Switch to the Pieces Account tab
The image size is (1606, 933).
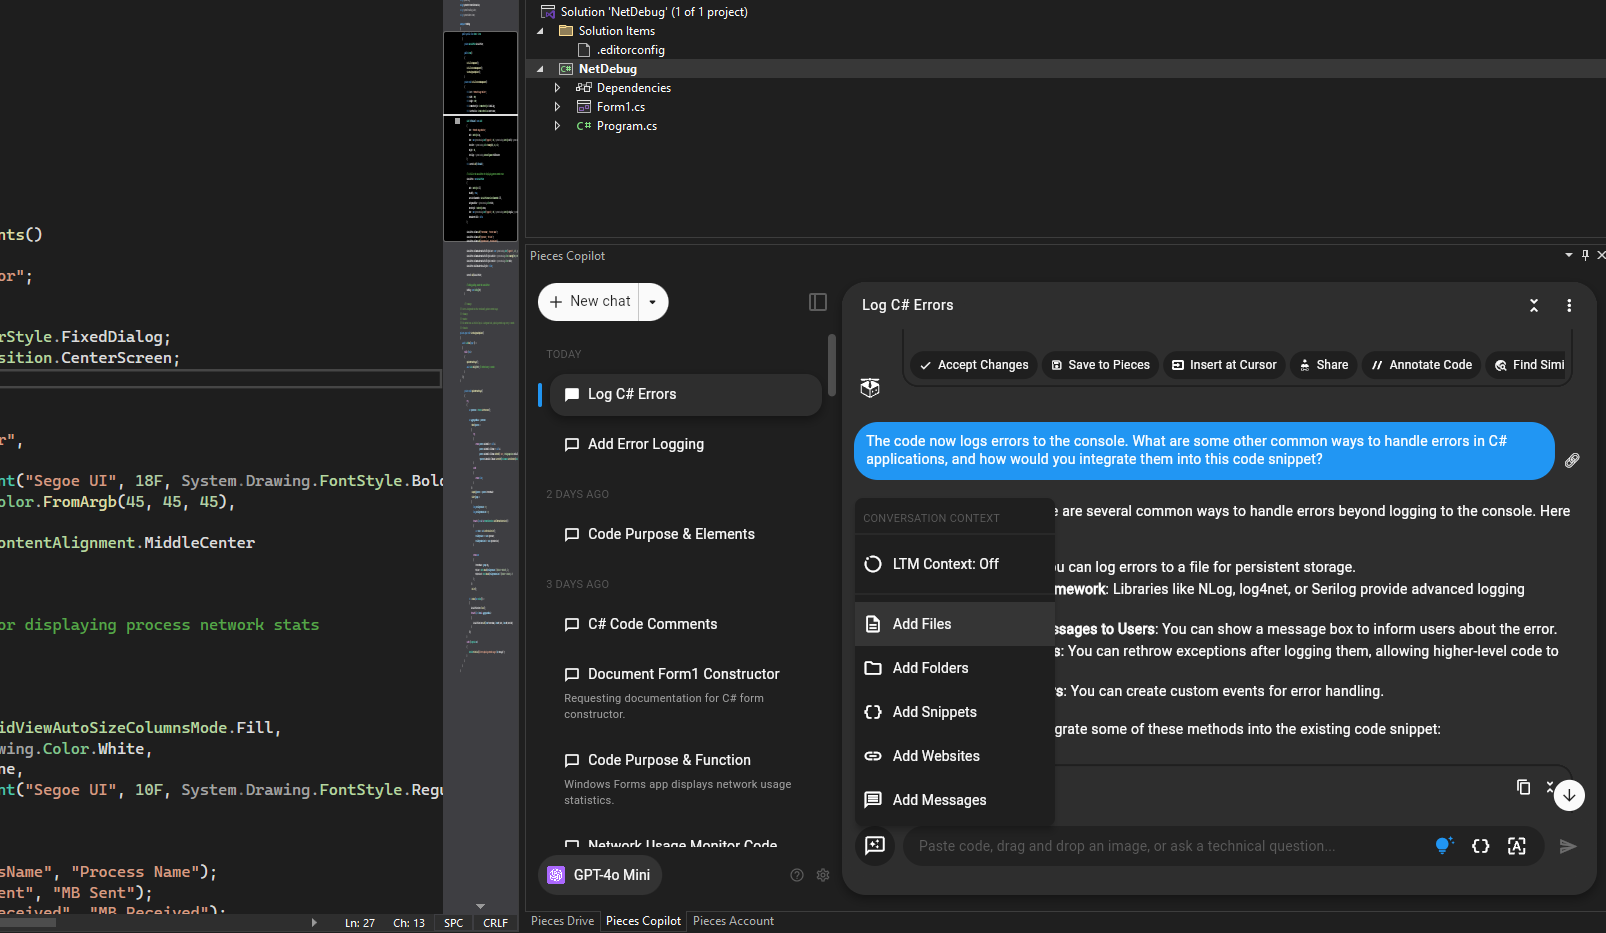733,921
